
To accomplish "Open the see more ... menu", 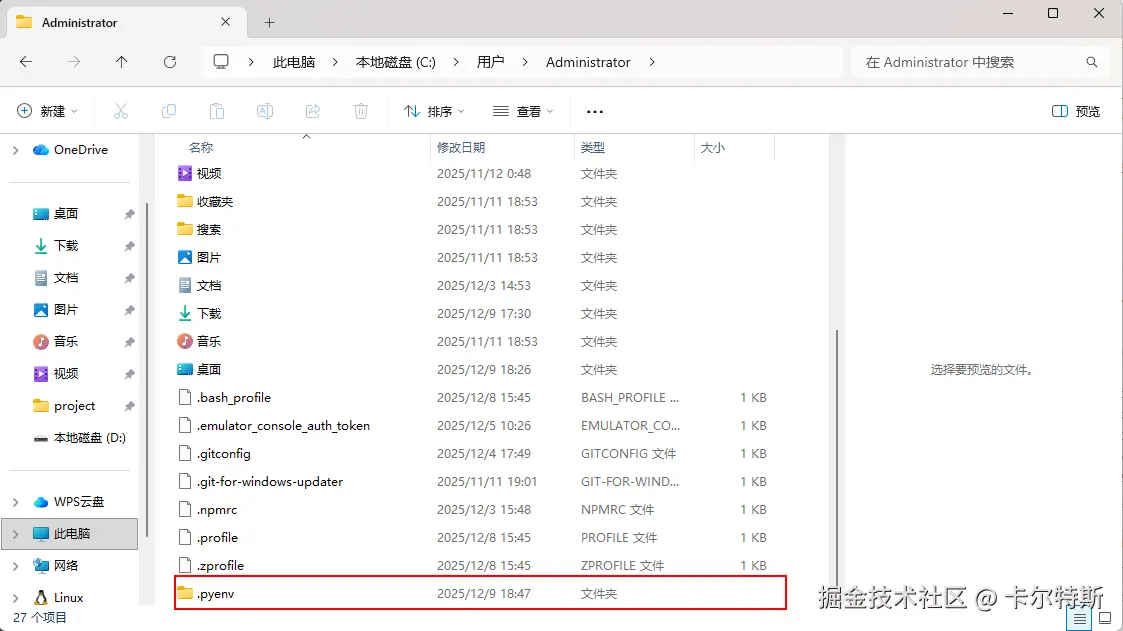I will click(x=595, y=111).
